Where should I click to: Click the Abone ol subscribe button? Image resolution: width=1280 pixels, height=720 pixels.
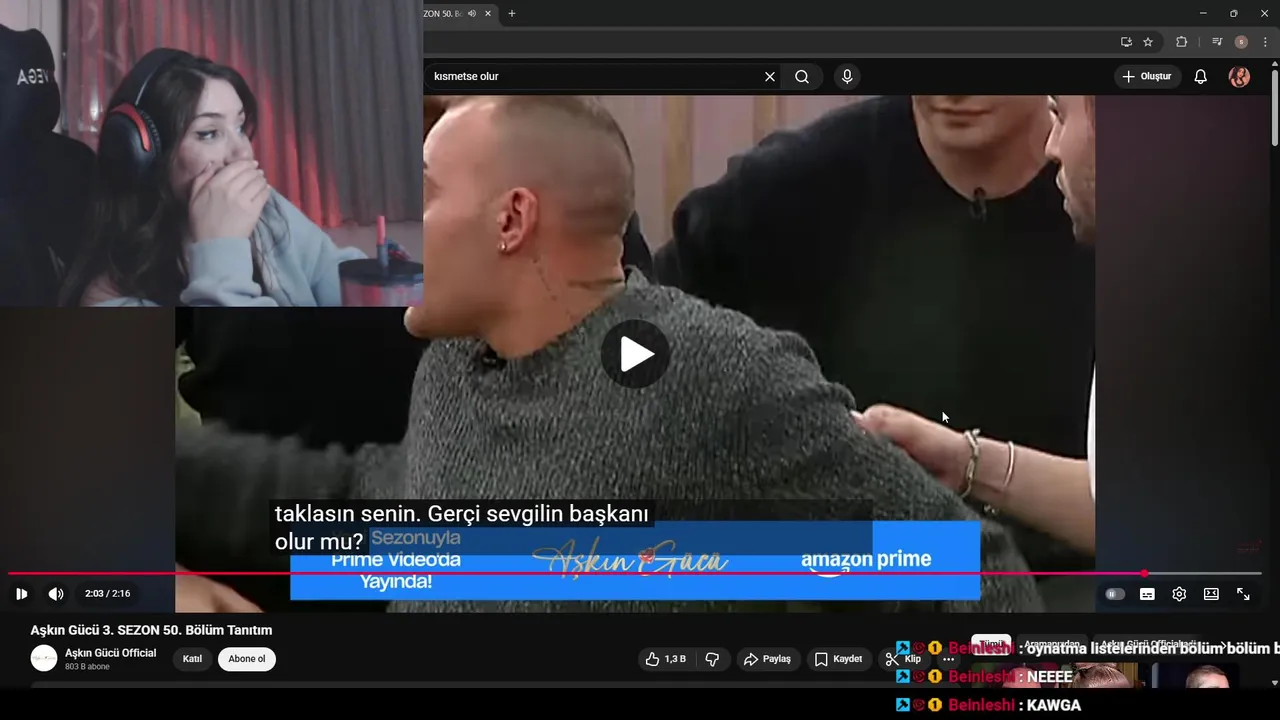pyautogui.click(x=247, y=659)
